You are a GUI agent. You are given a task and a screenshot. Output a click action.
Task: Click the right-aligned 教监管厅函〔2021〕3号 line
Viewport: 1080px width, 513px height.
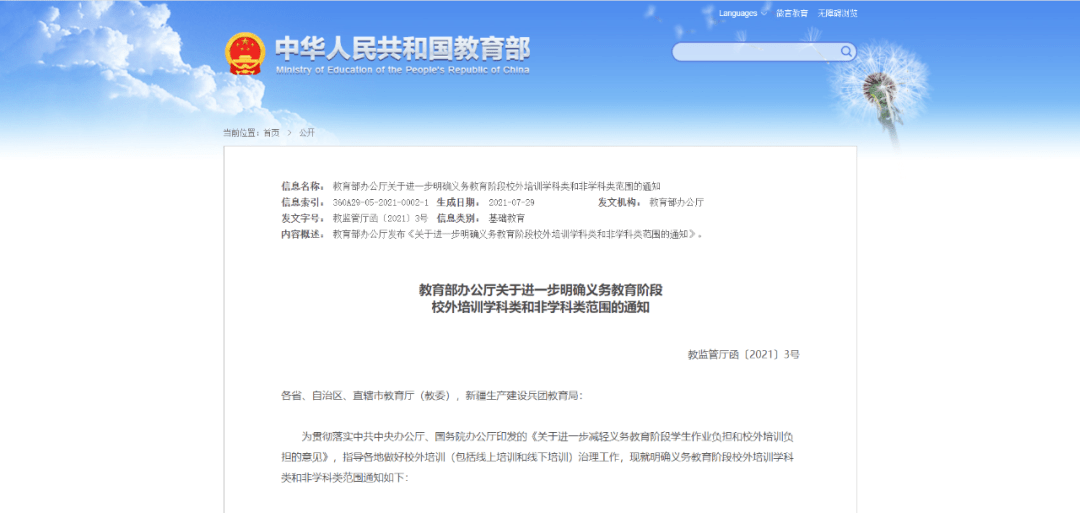743,355
